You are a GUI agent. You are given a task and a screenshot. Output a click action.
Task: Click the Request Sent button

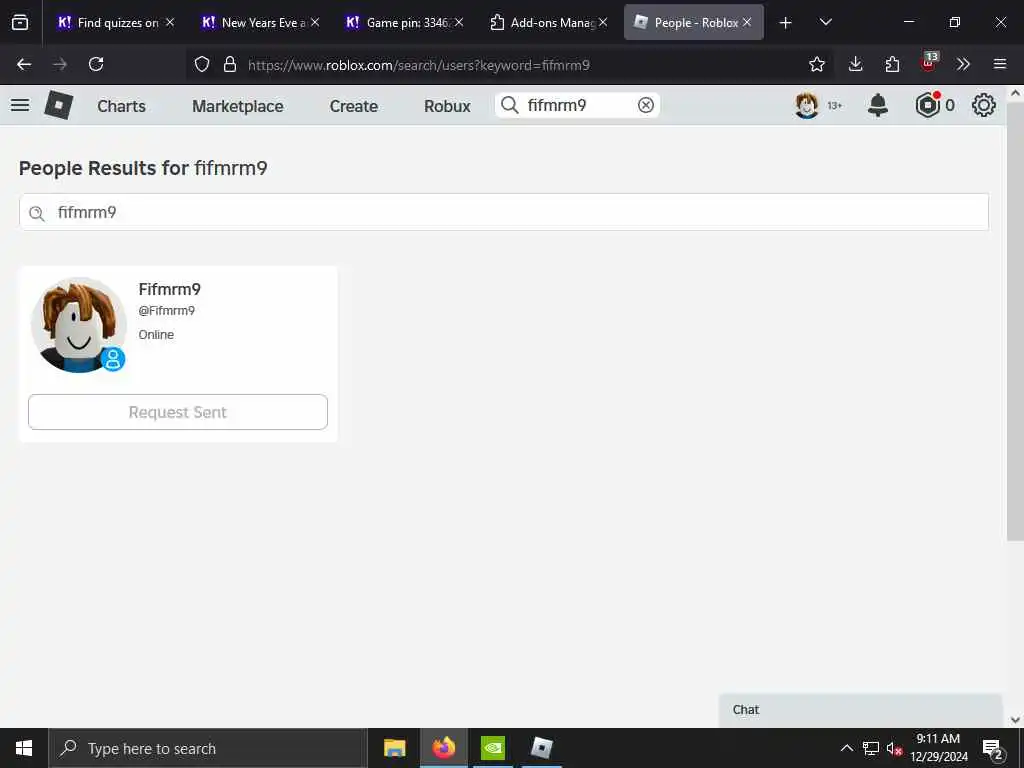coord(178,412)
